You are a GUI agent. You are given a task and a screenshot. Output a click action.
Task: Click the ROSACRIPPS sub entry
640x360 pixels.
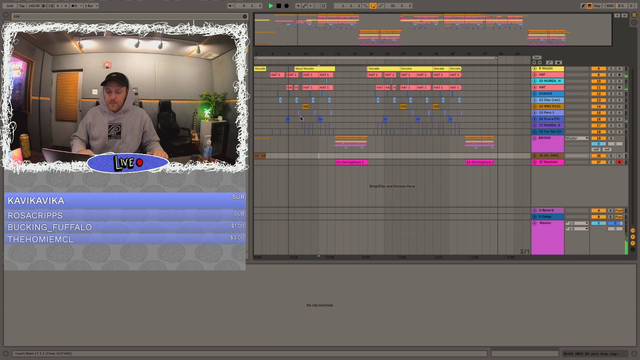[125, 215]
